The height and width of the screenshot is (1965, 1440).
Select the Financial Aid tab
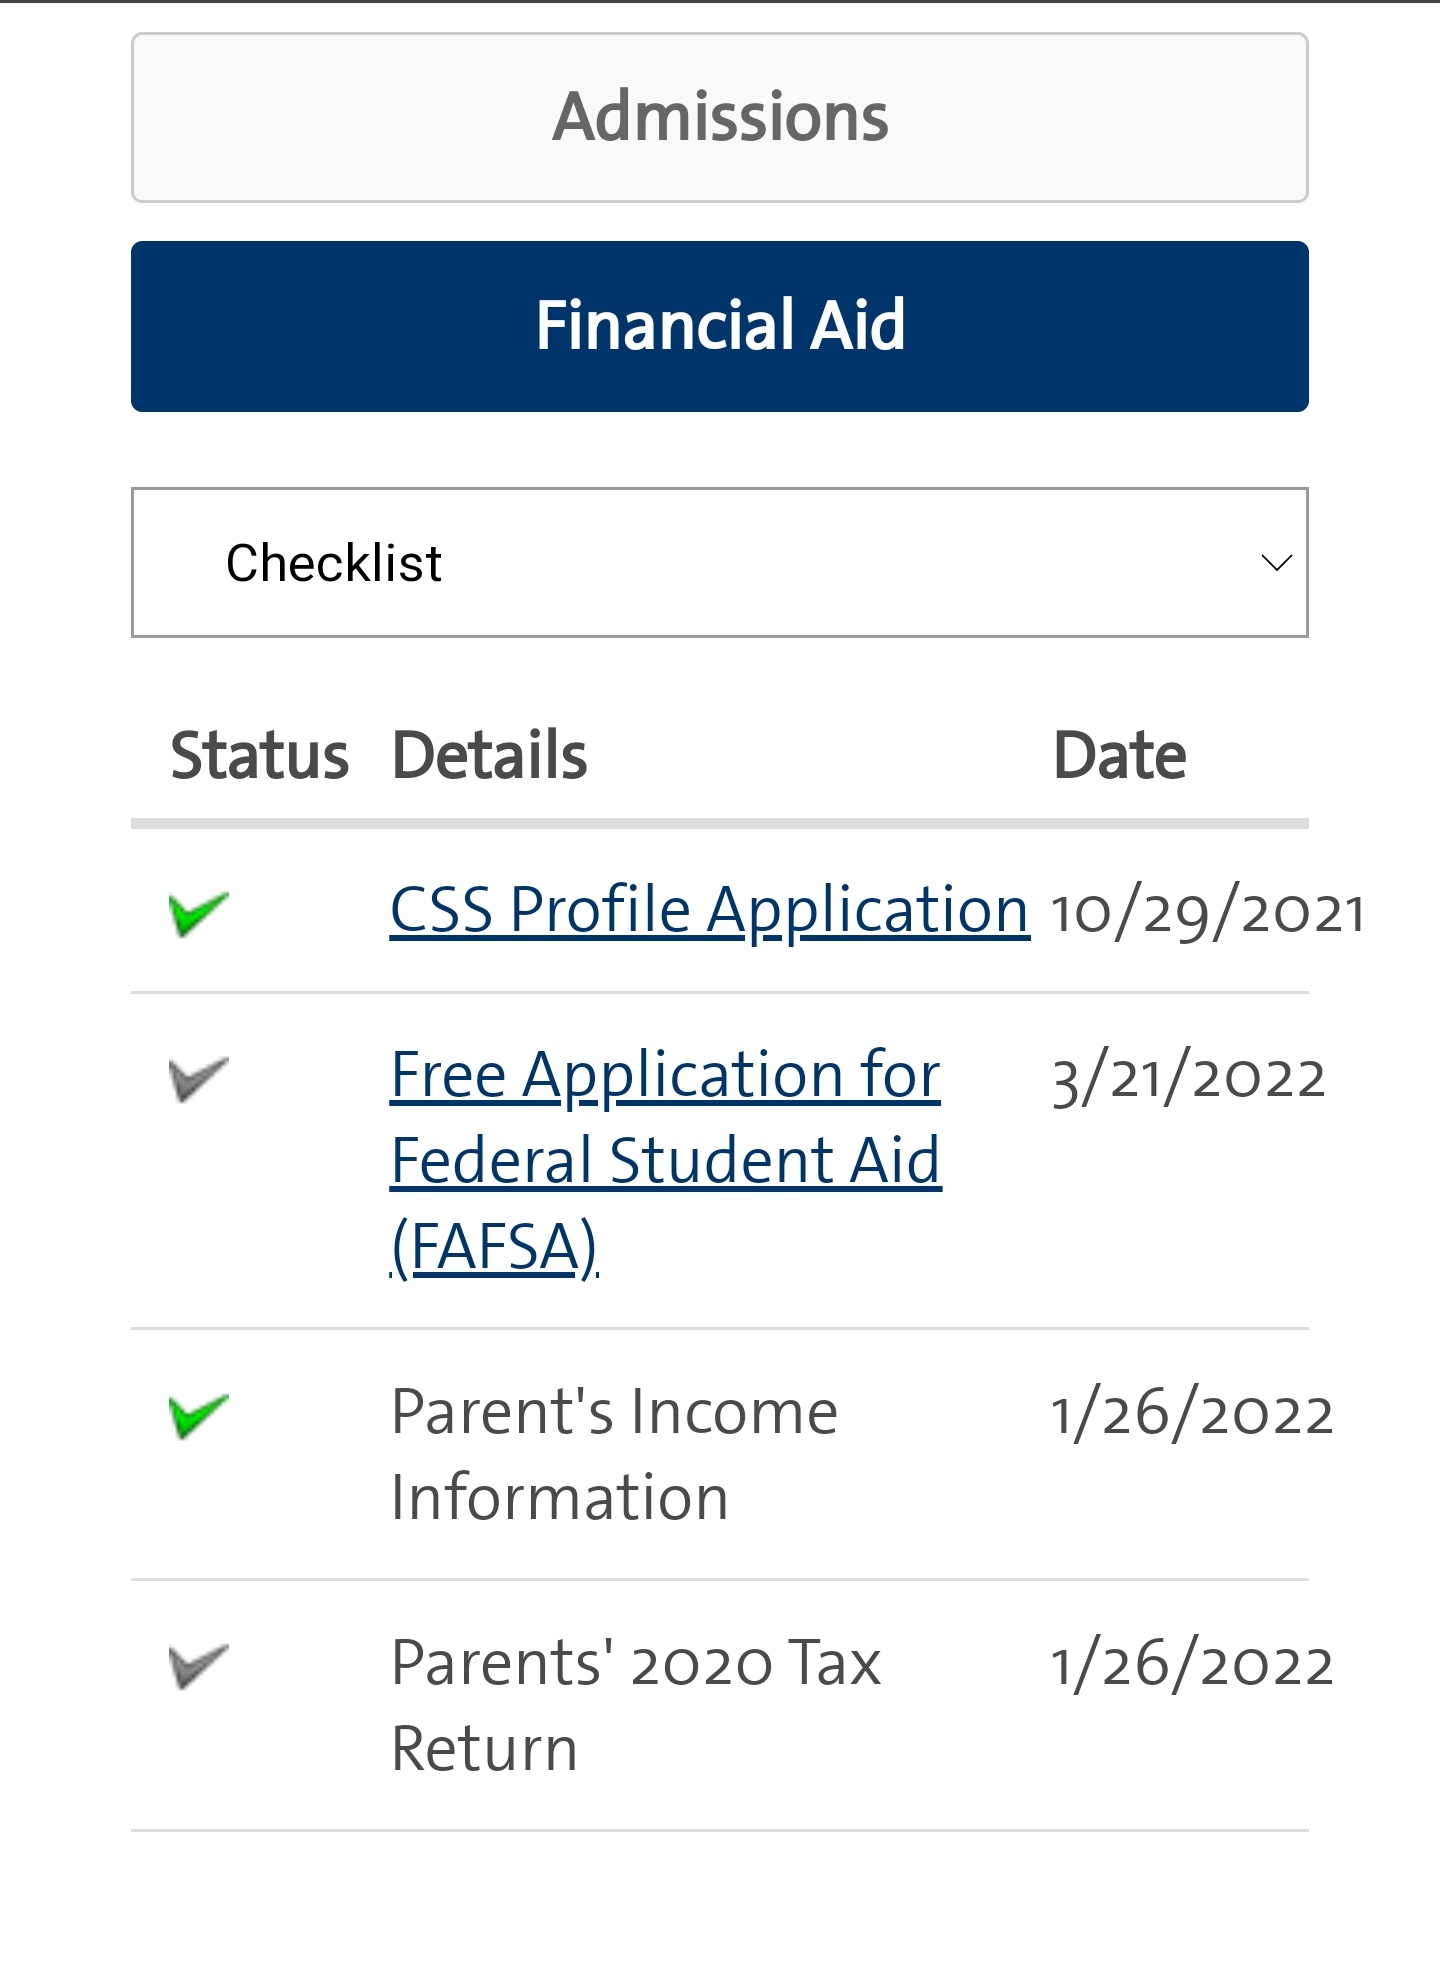pyautogui.click(x=718, y=326)
